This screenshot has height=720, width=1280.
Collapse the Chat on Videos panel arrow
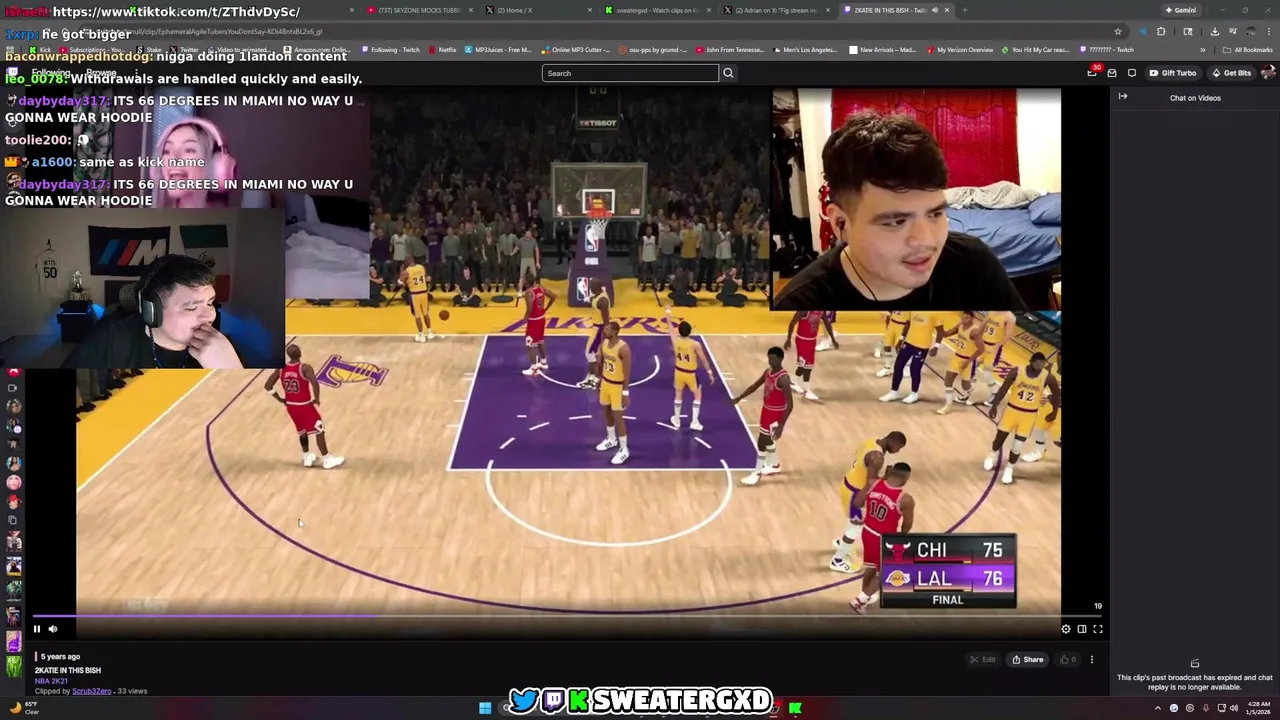(x=1123, y=97)
